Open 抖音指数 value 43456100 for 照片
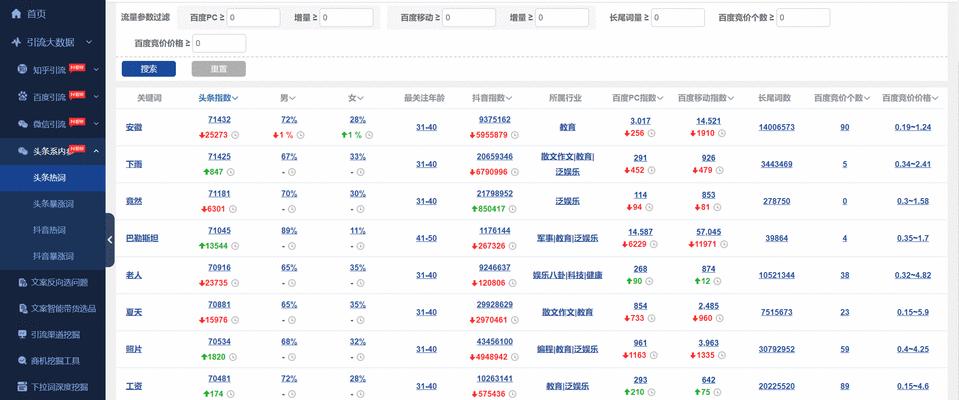Viewport: 959px width, 400px height. (x=495, y=341)
